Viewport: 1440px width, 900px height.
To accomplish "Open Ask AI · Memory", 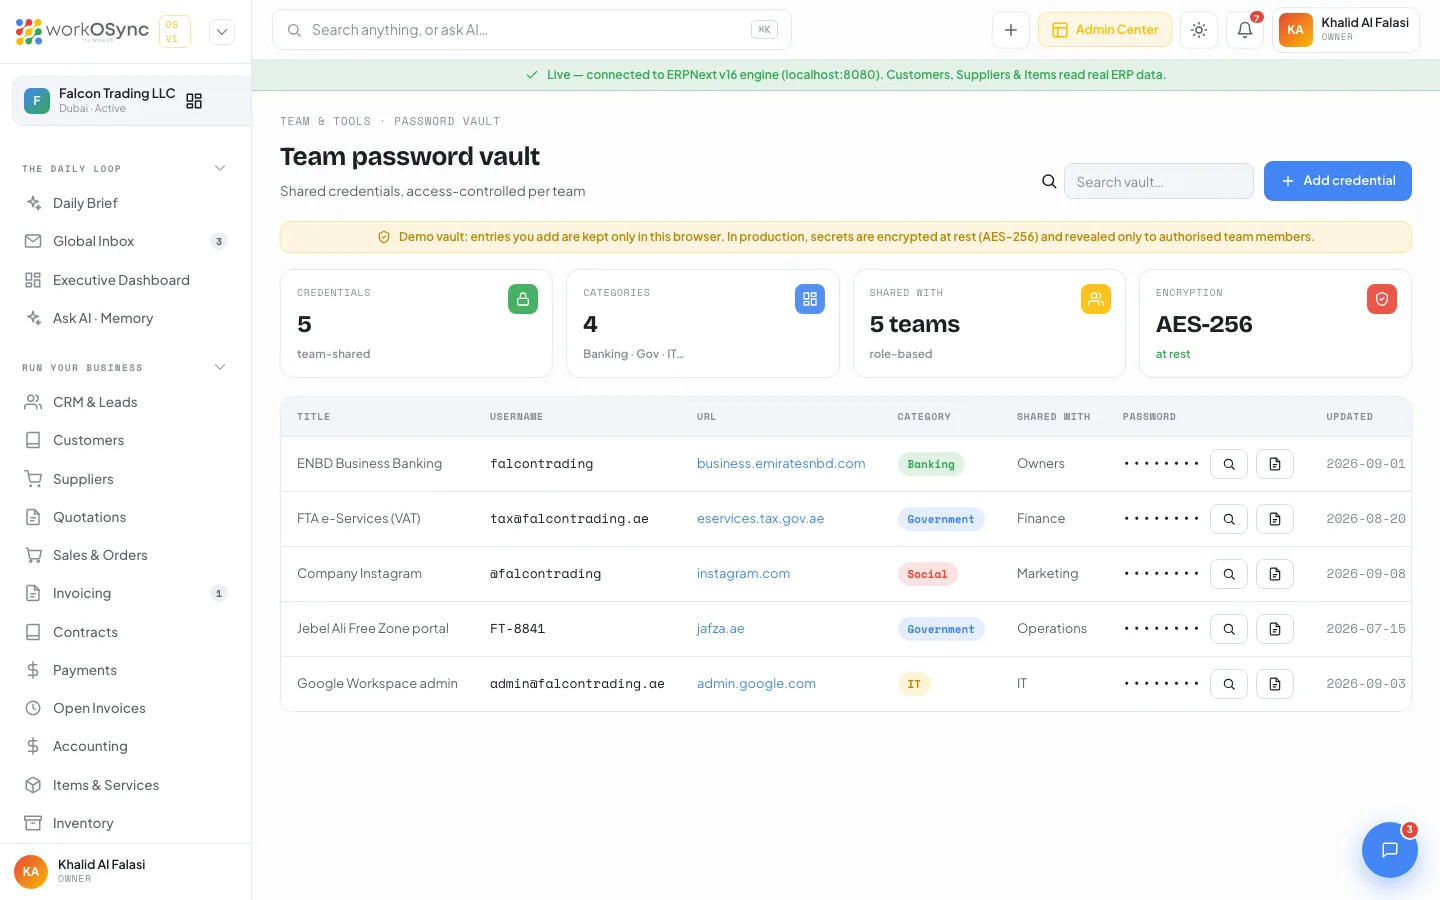I will [126, 318].
